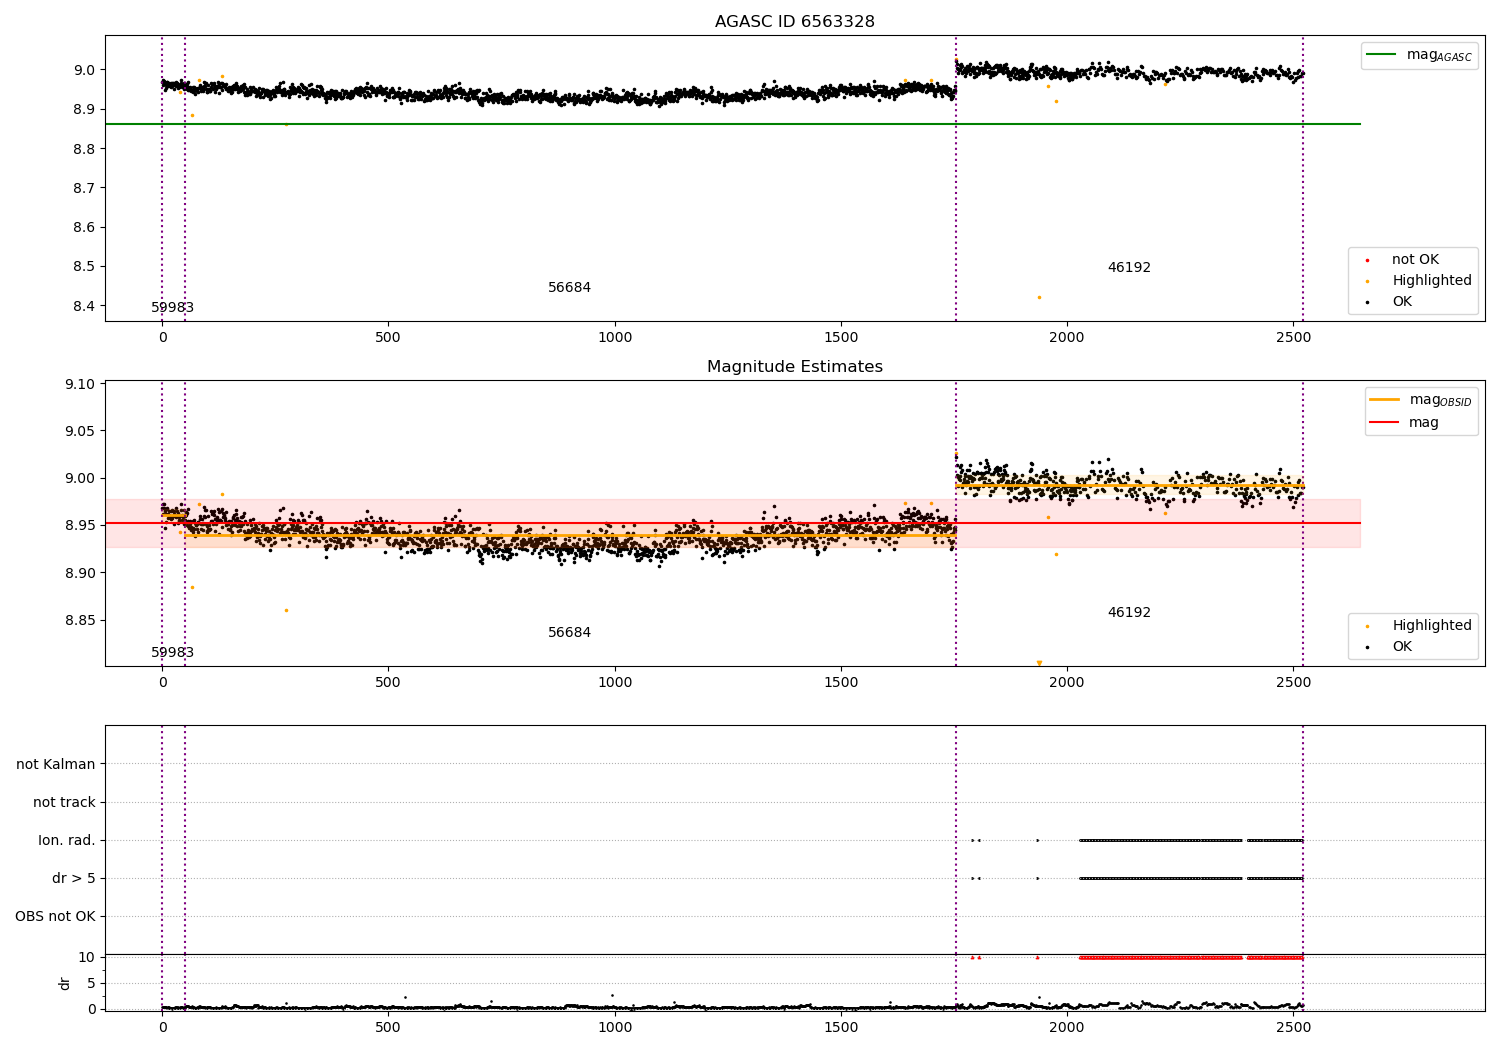Screen dimensions: 1500x1050
Task: Select the orange mag OBSID legend entry
Action: [x=1421, y=400]
